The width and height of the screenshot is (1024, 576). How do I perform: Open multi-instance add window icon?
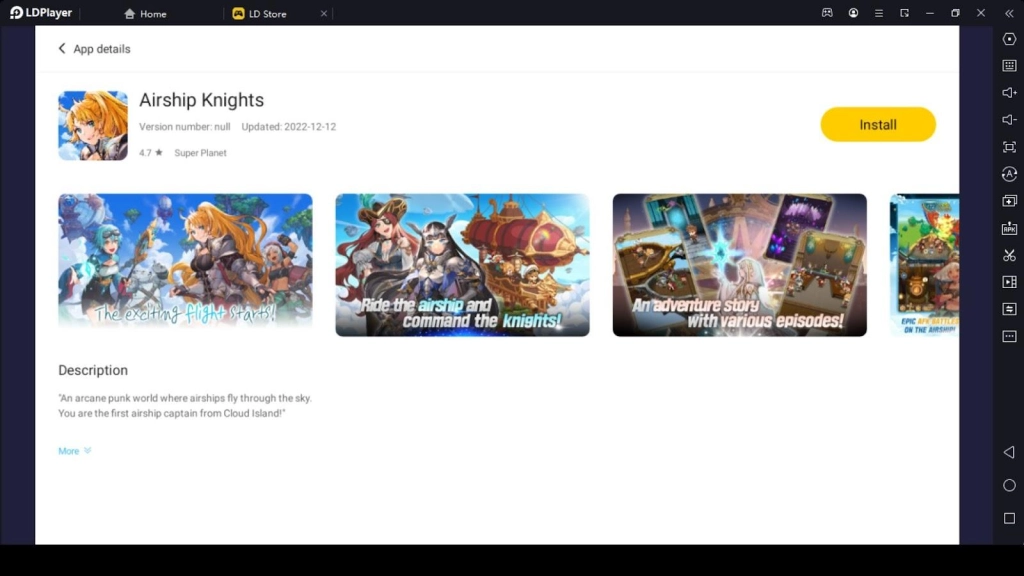click(x=1009, y=201)
